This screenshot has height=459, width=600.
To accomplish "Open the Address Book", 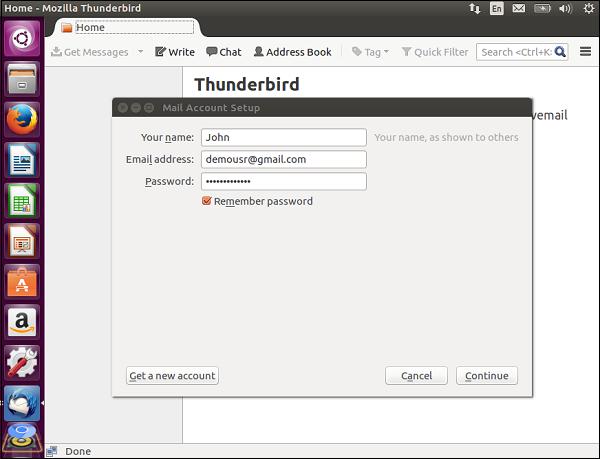I will point(292,52).
